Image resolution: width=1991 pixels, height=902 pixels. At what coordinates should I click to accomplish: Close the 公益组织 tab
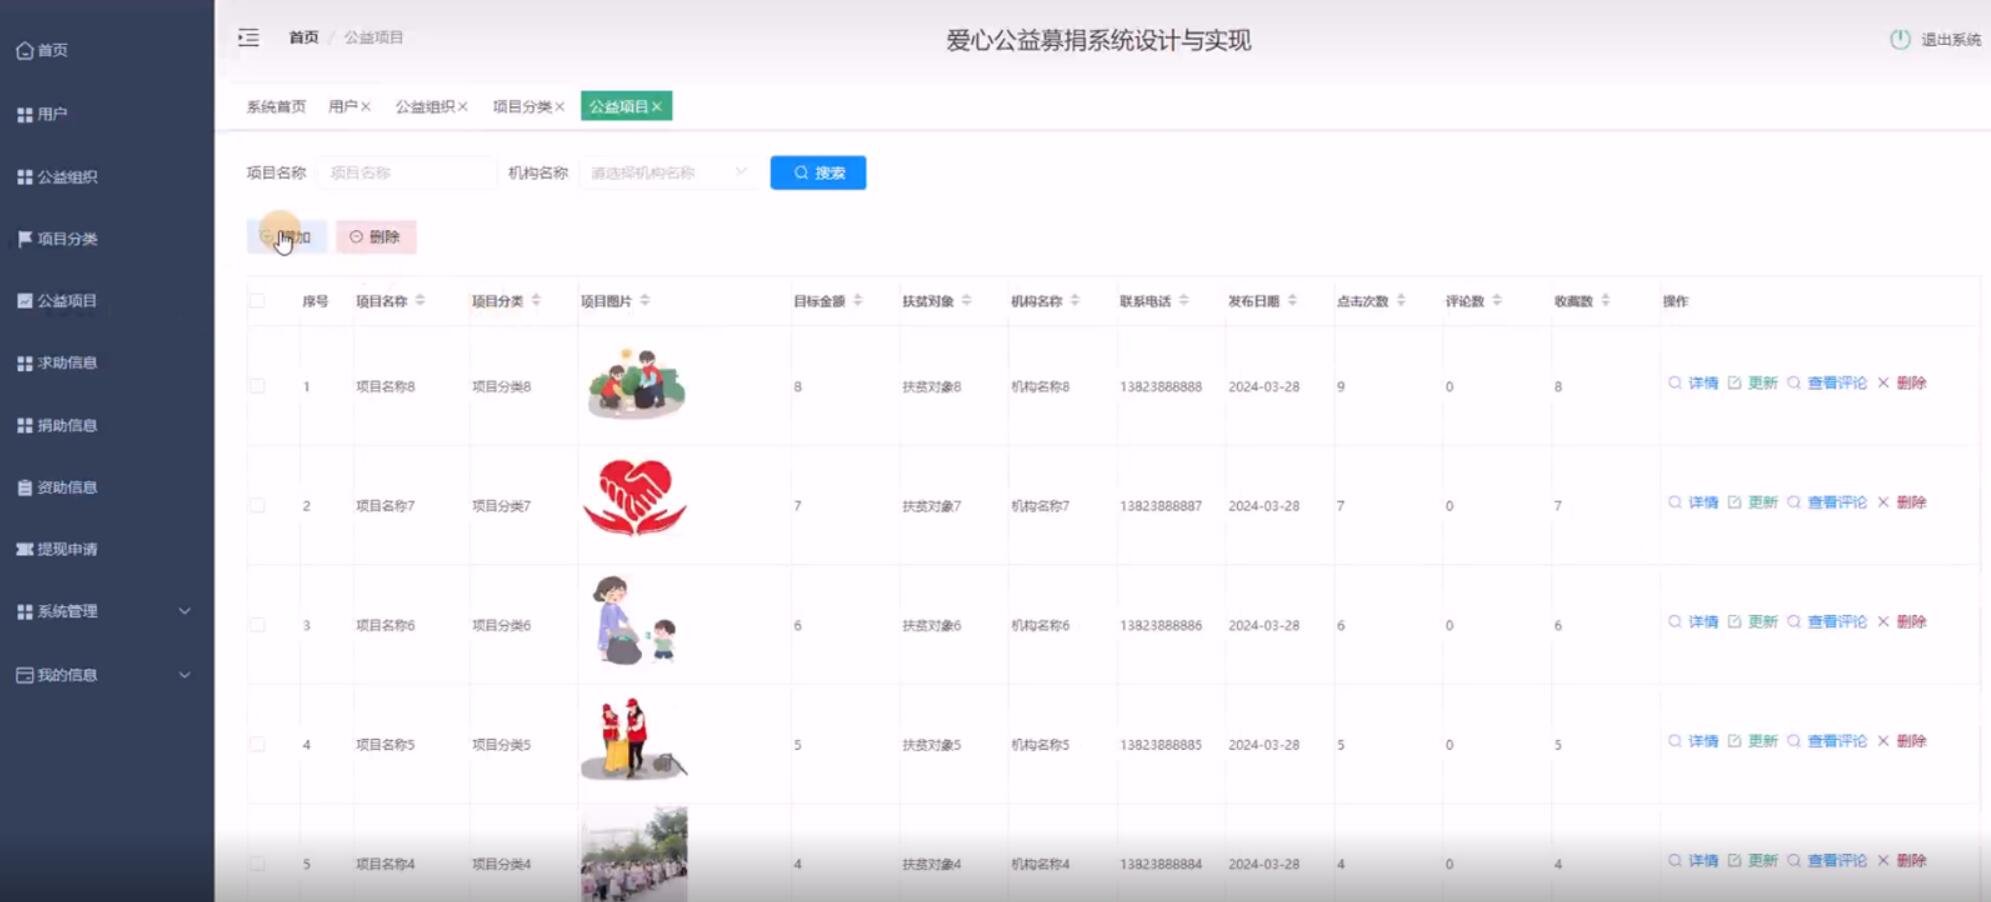click(463, 107)
